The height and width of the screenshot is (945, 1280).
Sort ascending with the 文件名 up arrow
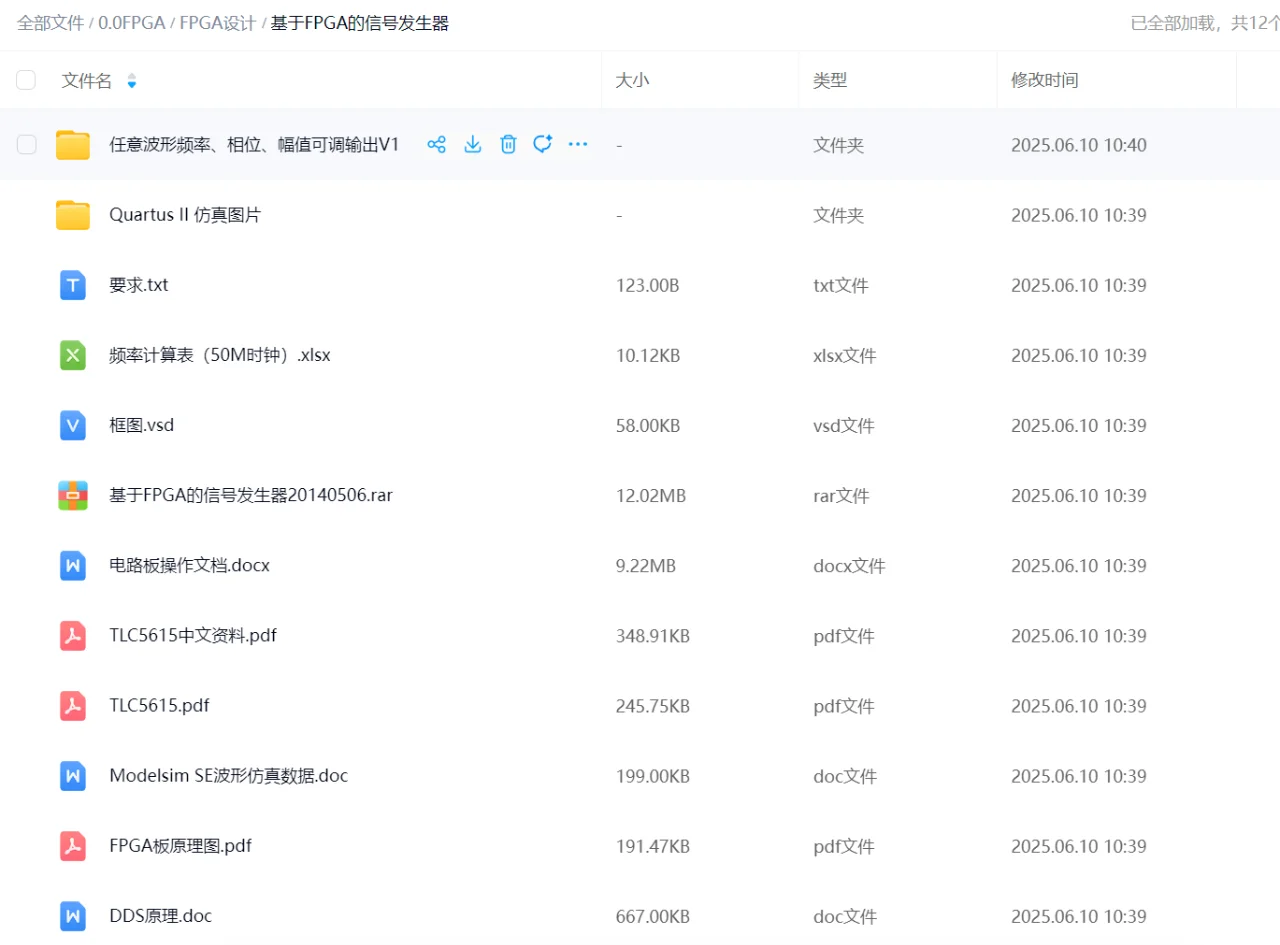tap(131, 75)
